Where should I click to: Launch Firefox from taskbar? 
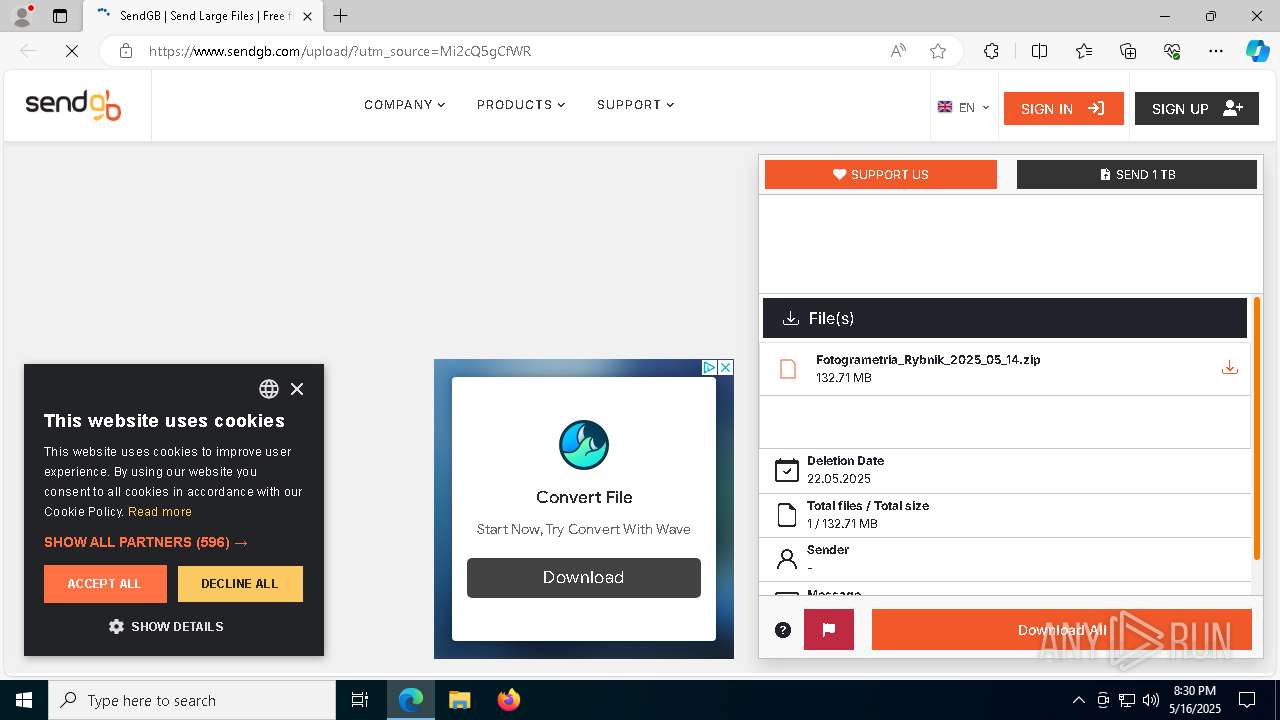(x=509, y=700)
